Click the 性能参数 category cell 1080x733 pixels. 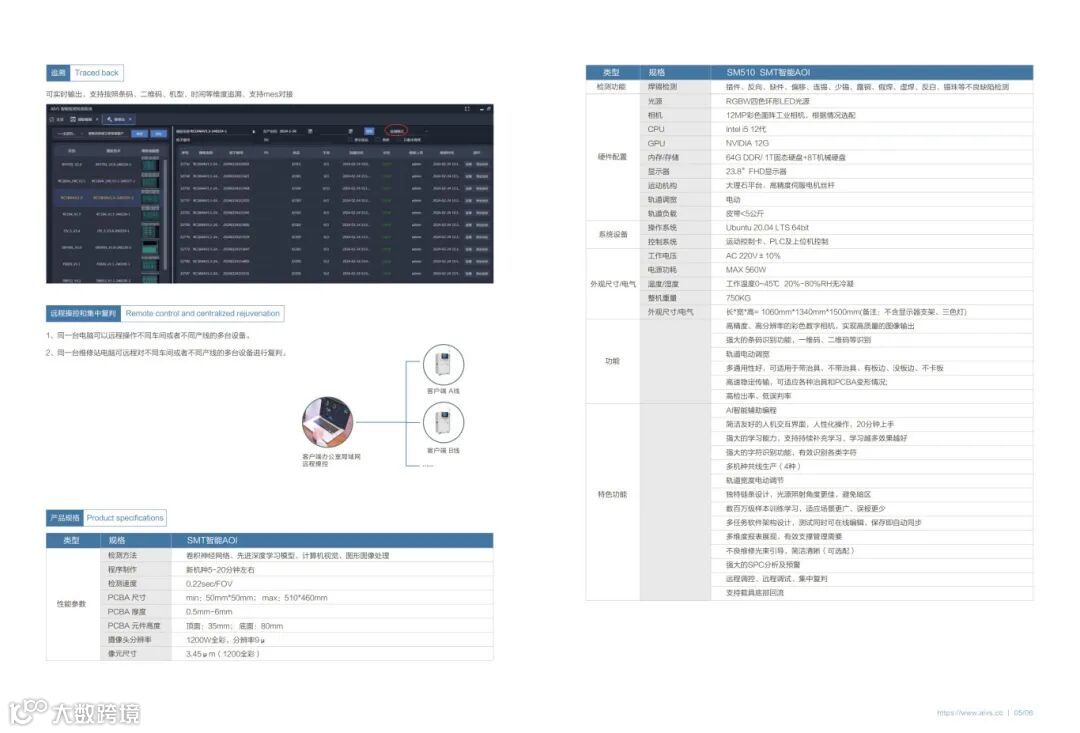tap(72, 604)
